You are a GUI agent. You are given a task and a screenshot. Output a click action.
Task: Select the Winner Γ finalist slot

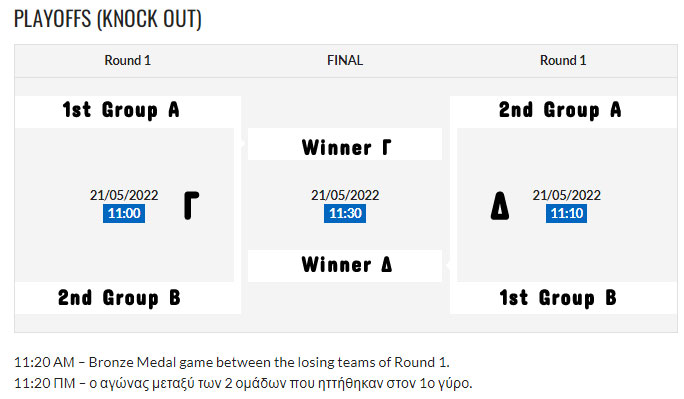pyautogui.click(x=345, y=144)
